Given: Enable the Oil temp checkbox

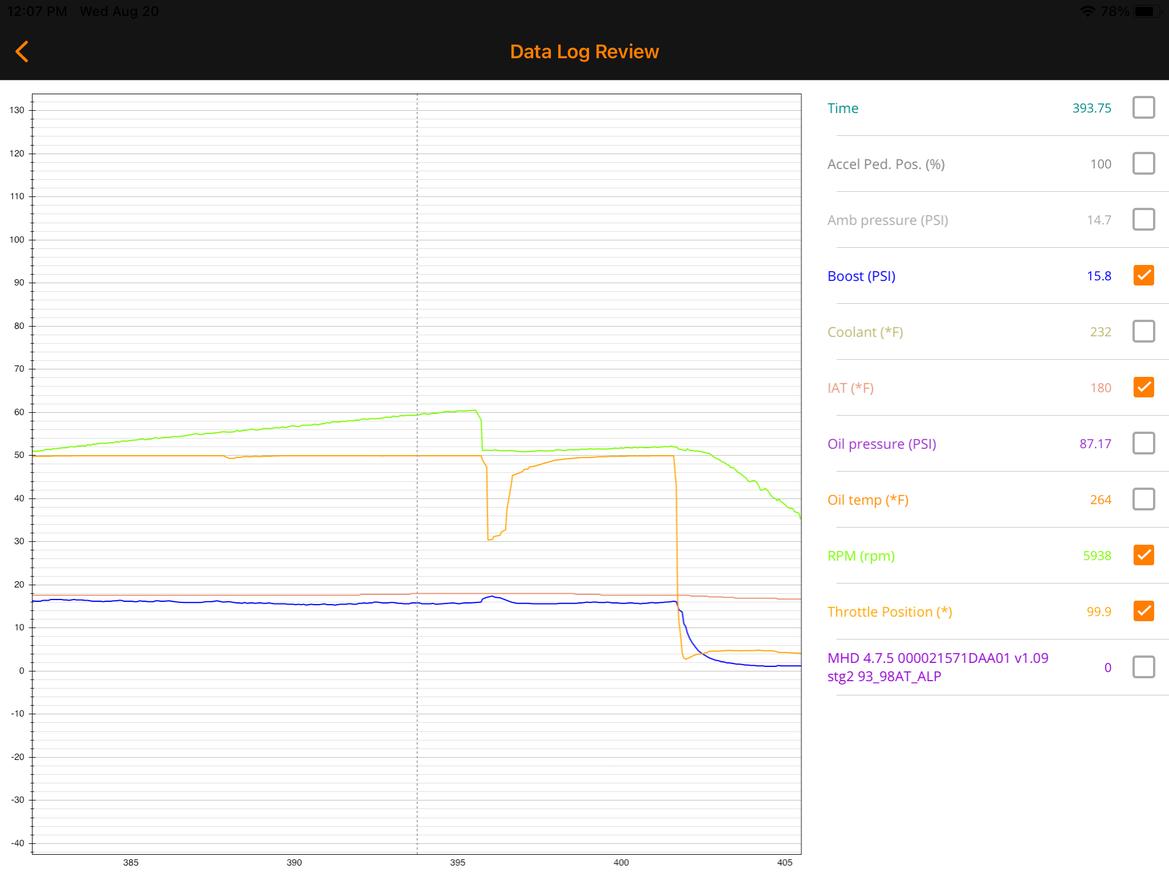Looking at the screenshot, I should 1143,499.
